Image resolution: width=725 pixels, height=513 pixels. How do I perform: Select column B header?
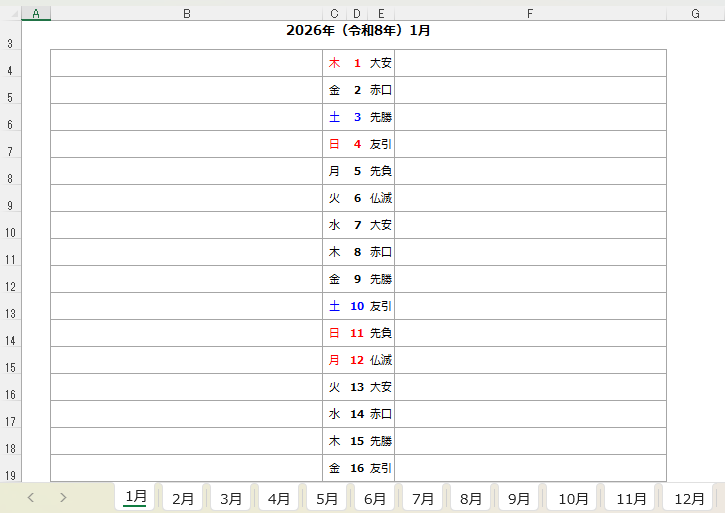(x=187, y=13)
